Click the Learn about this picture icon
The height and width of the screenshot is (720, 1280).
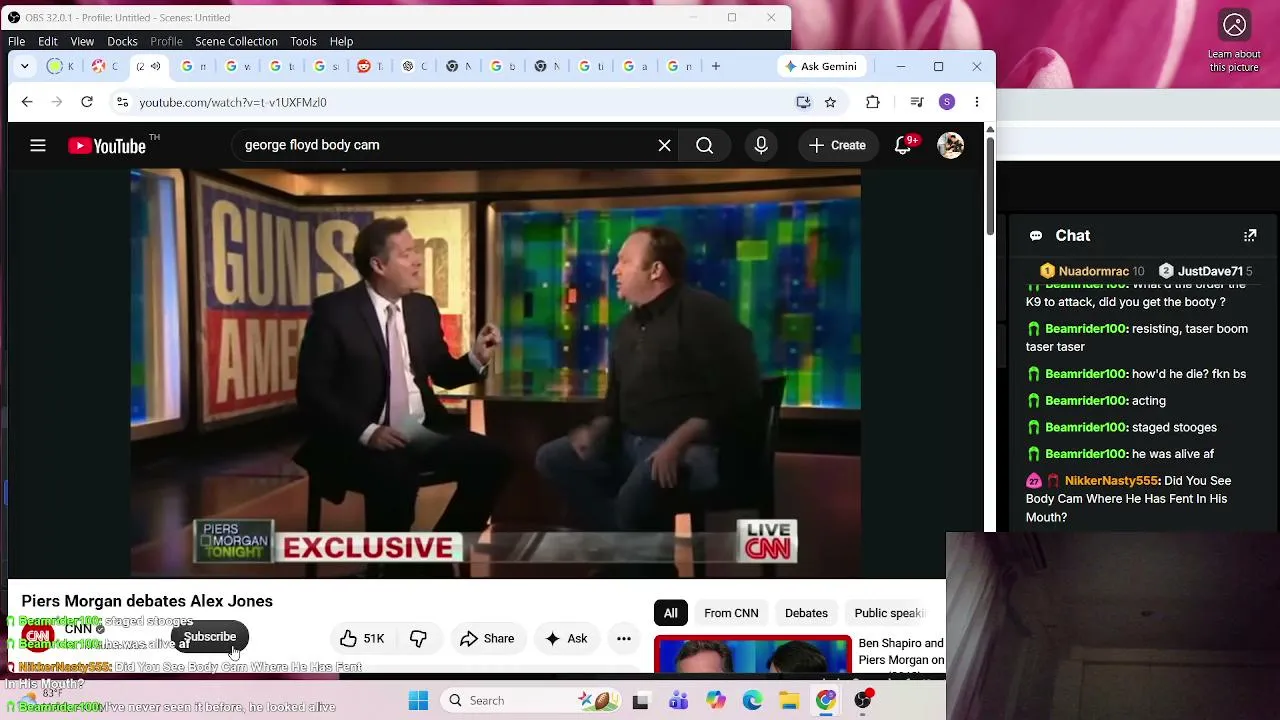tap(1235, 25)
